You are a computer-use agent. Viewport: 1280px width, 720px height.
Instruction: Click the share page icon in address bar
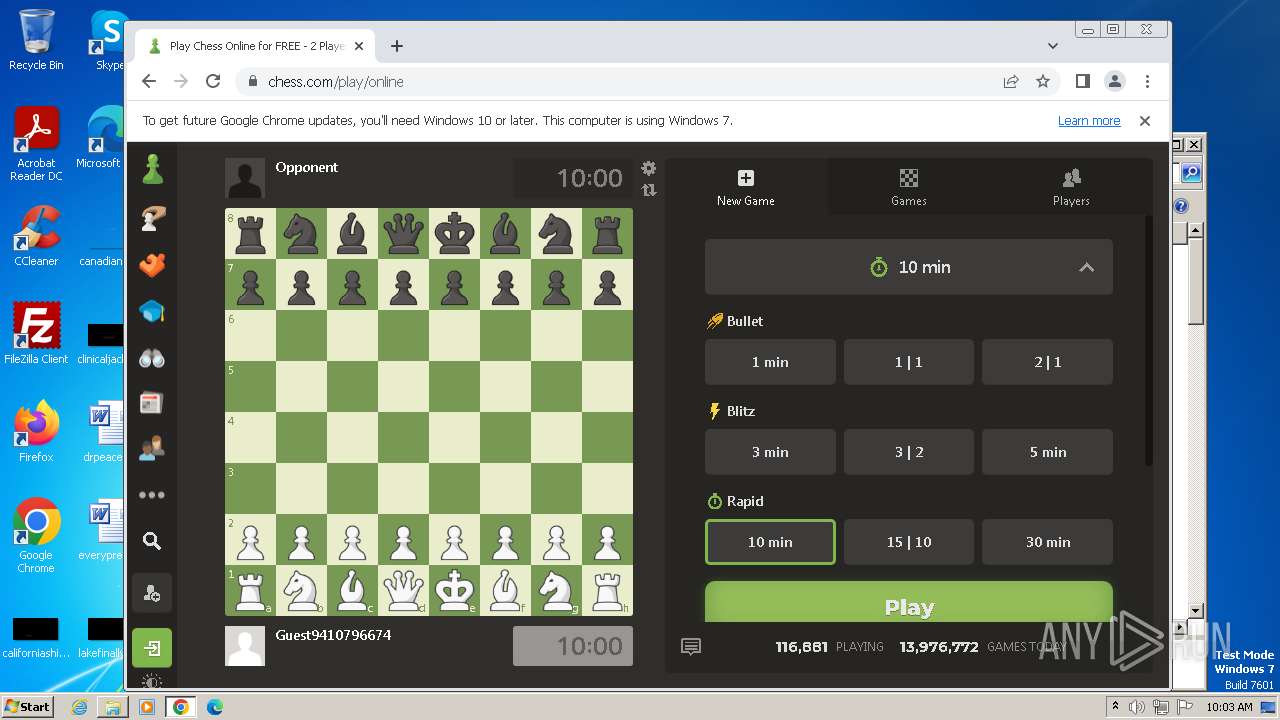(1011, 82)
